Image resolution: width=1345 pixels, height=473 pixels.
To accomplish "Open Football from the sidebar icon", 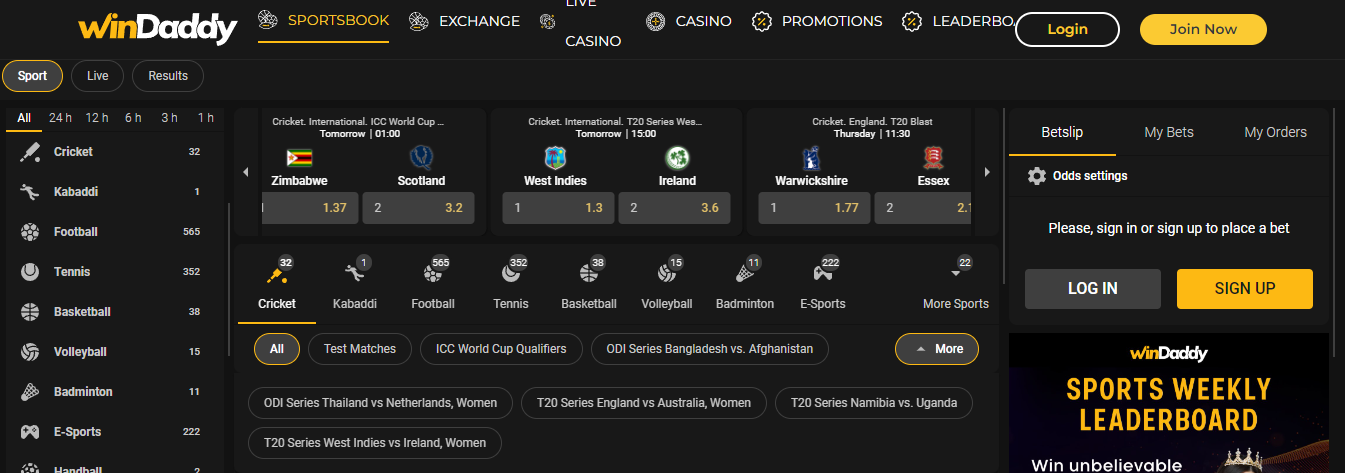I will [x=31, y=232].
